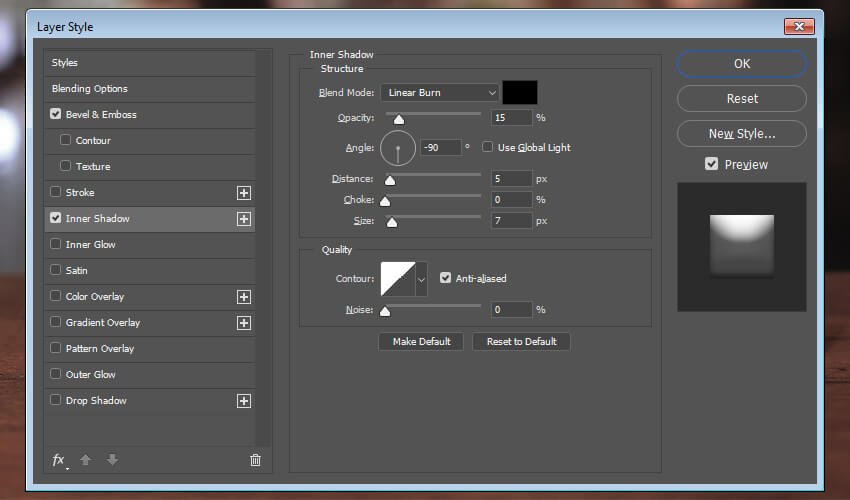Viewport: 850px width, 500px height.
Task: Click the move effect up arrow
Action: coord(85,460)
